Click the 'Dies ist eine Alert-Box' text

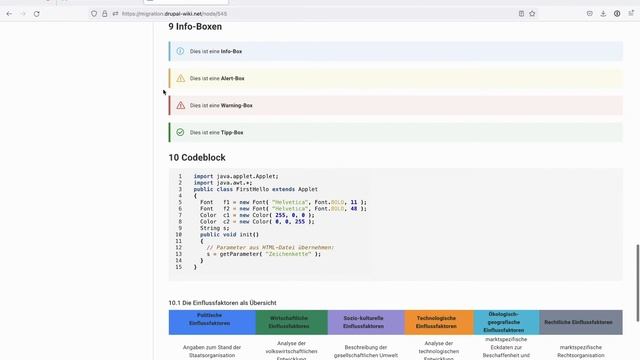tap(217, 78)
